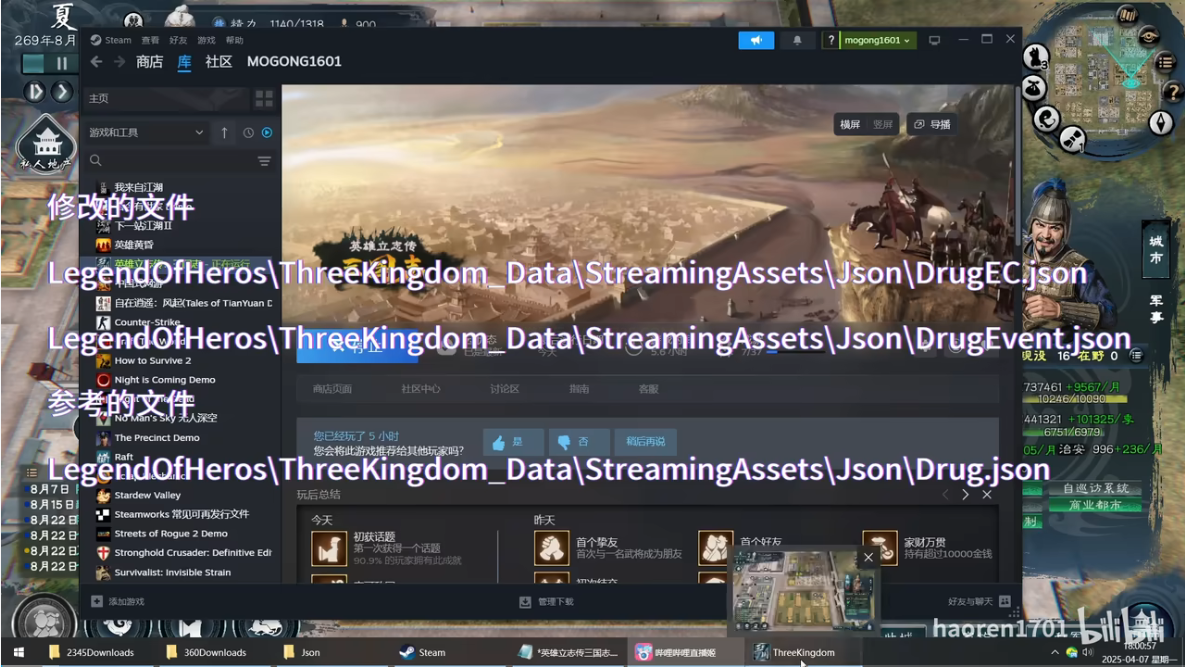Switch to Big Picture mode monitor icon
This screenshot has height=667, width=1185.
(x=934, y=40)
